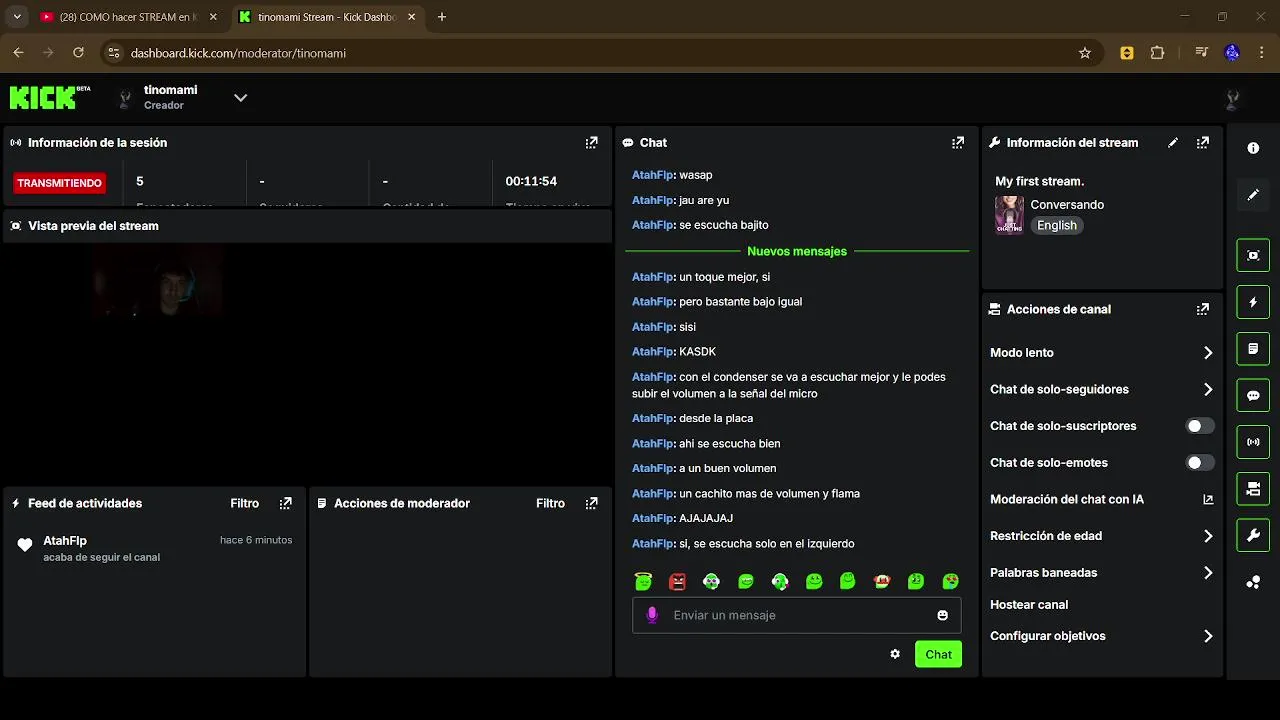This screenshot has height=720, width=1280.
Task: Expand Configurar objetivos options
Action: [1207, 636]
